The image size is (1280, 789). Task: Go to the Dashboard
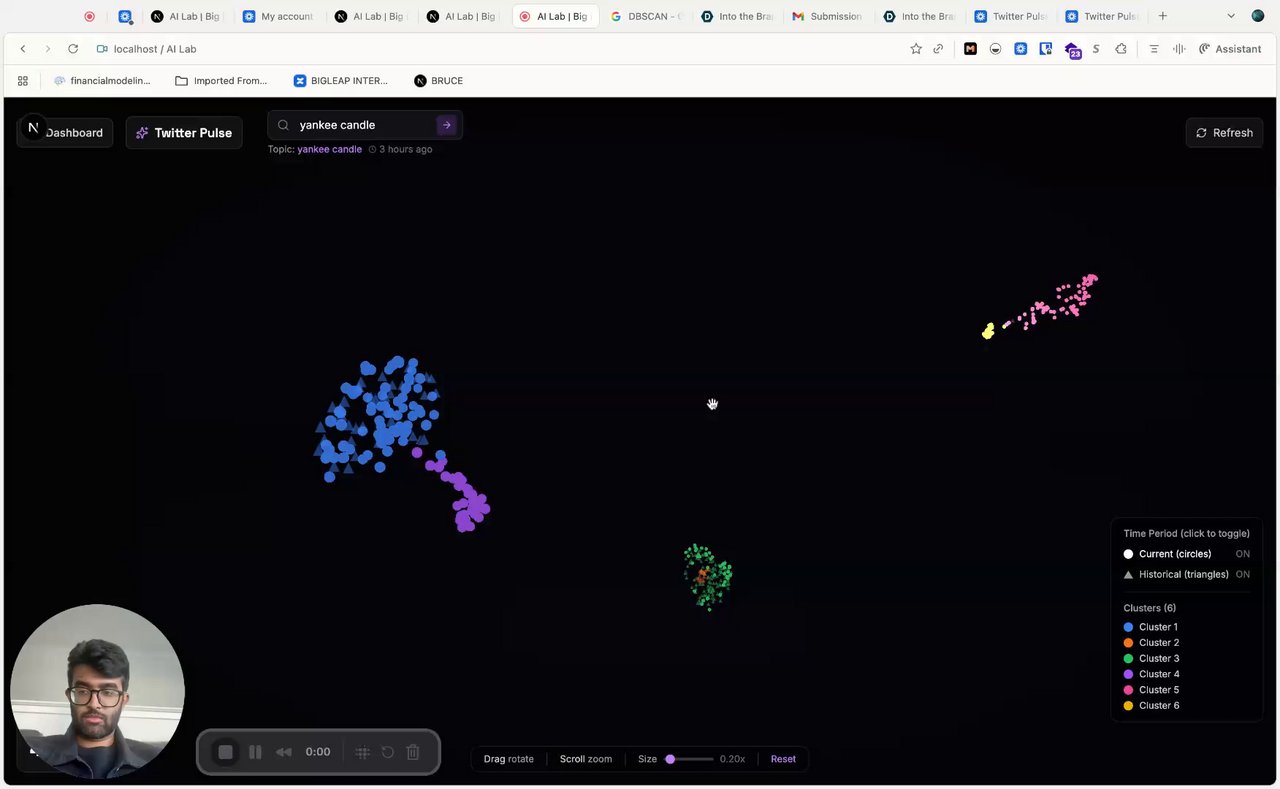pyautogui.click(x=65, y=133)
